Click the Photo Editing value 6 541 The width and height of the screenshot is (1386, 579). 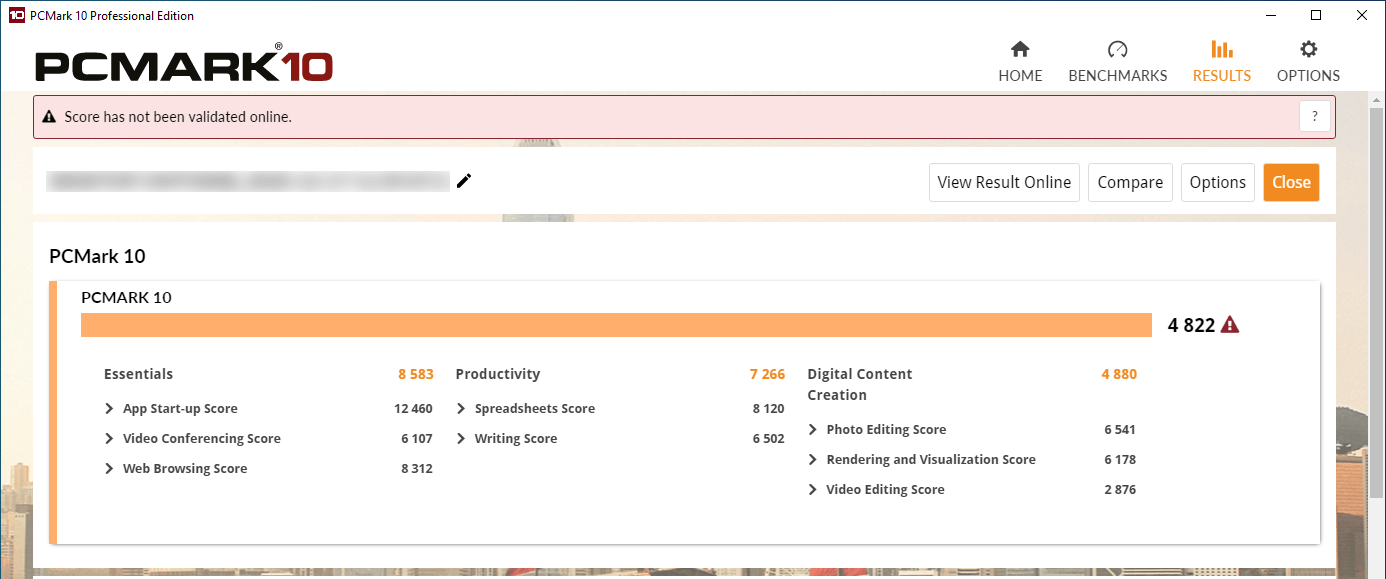(1120, 430)
